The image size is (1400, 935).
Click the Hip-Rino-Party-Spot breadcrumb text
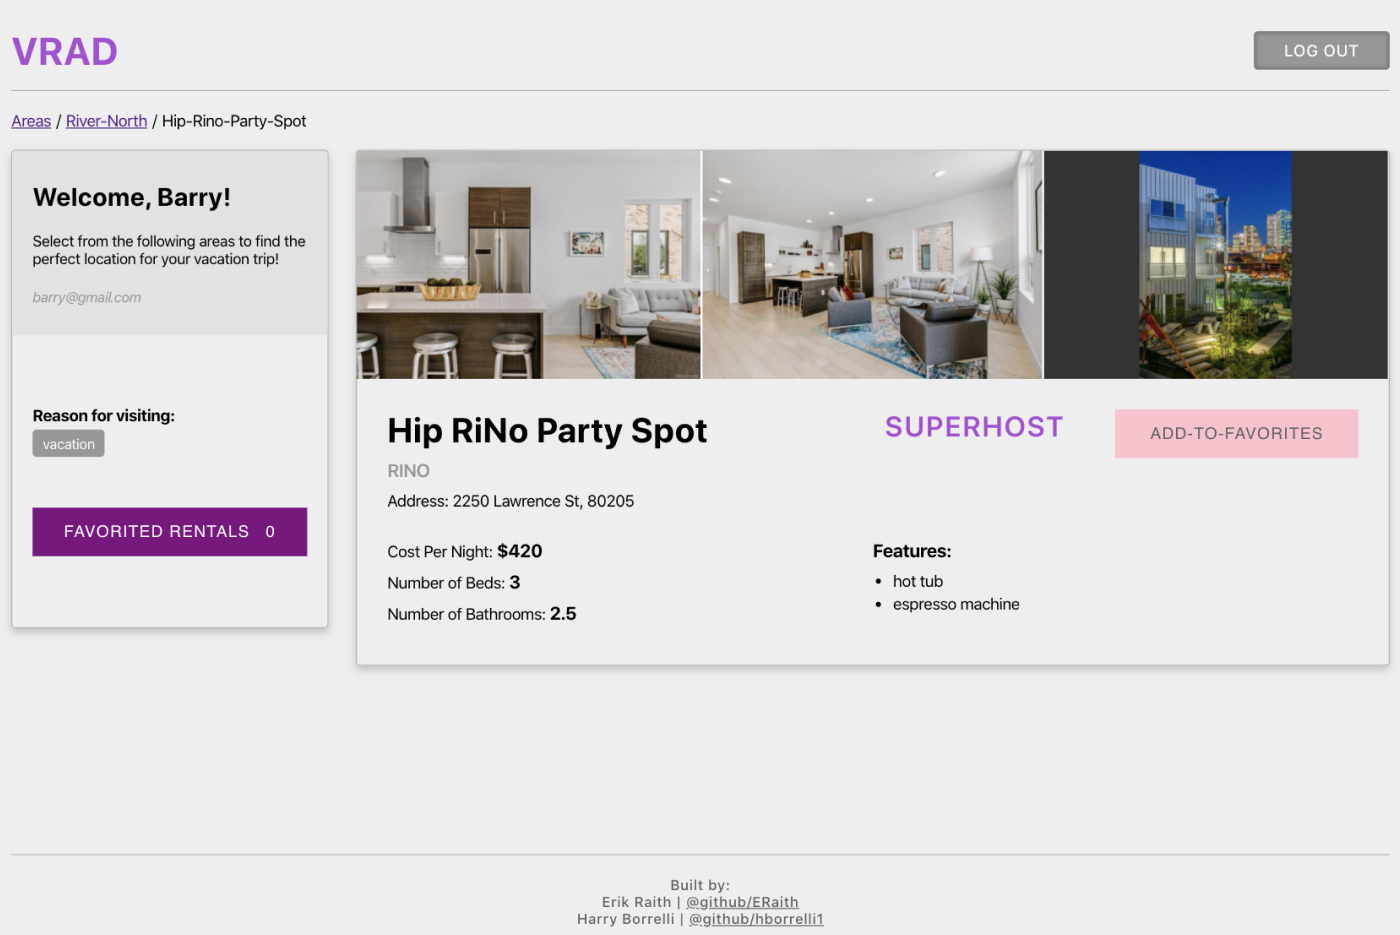pos(234,121)
